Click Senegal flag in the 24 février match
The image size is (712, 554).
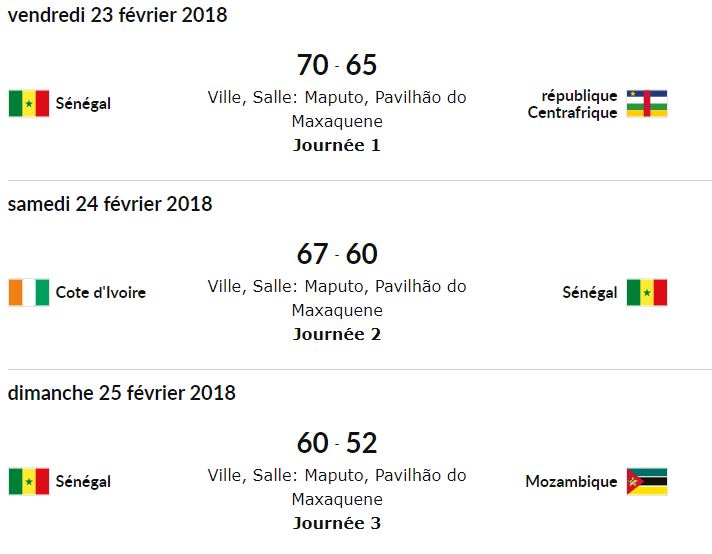(647, 293)
